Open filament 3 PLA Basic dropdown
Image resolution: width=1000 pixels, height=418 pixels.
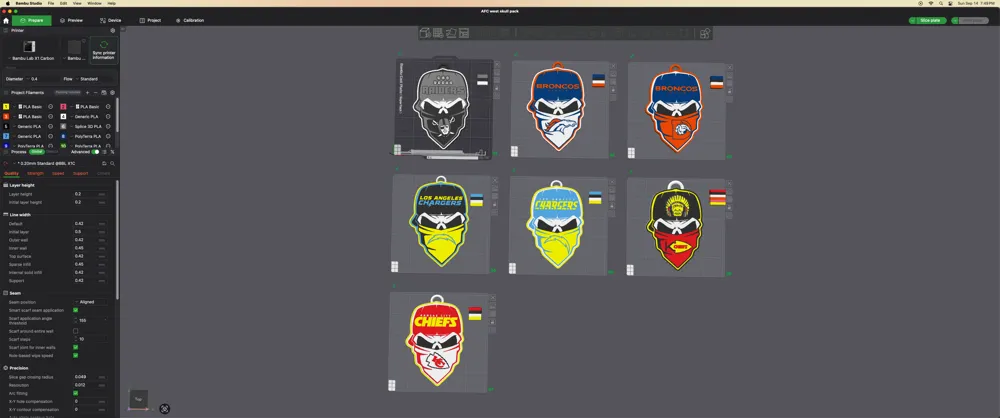29,117
